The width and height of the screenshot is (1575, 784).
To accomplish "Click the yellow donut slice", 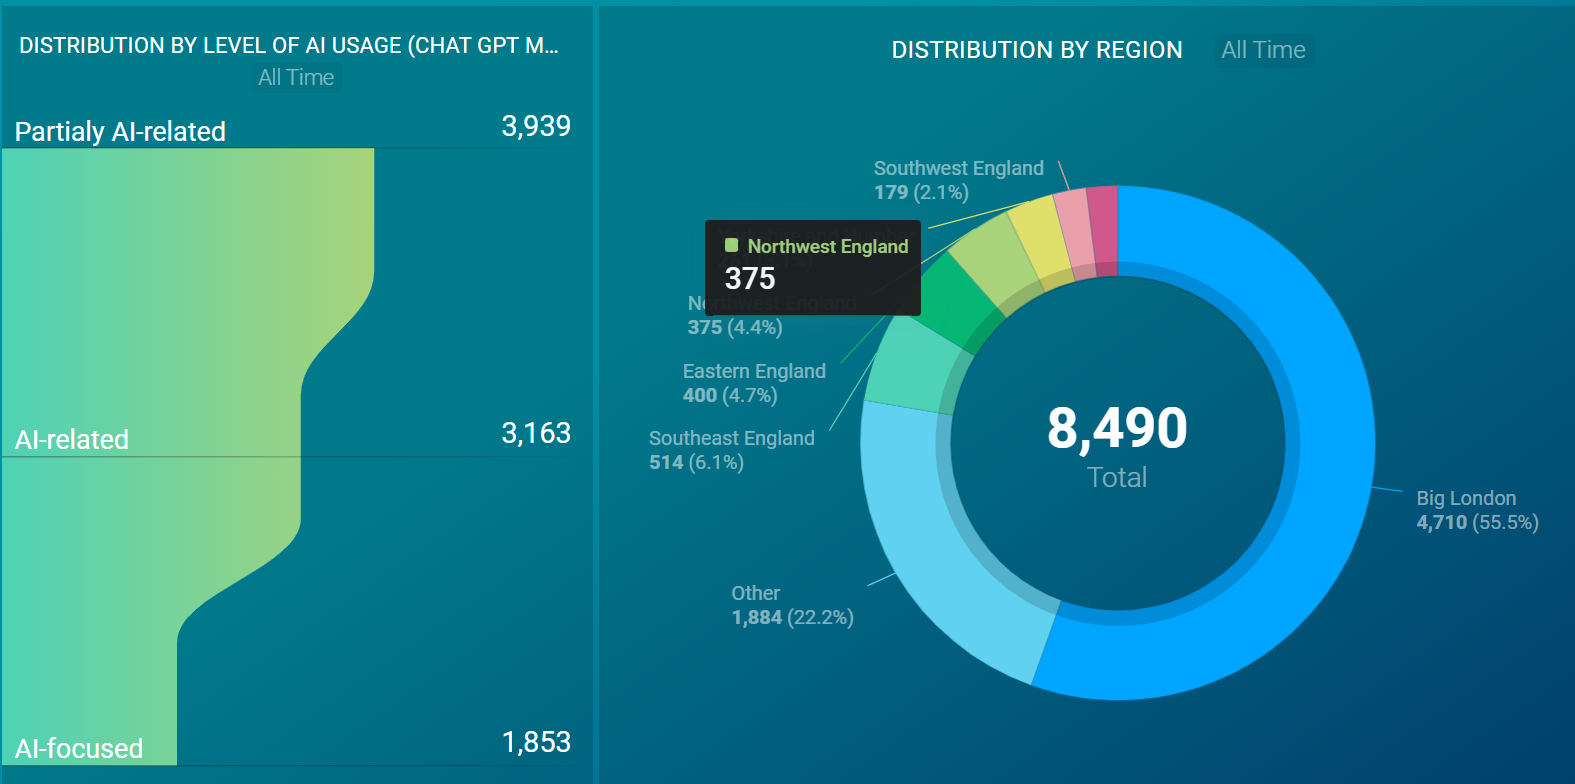I will coord(1037,236).
